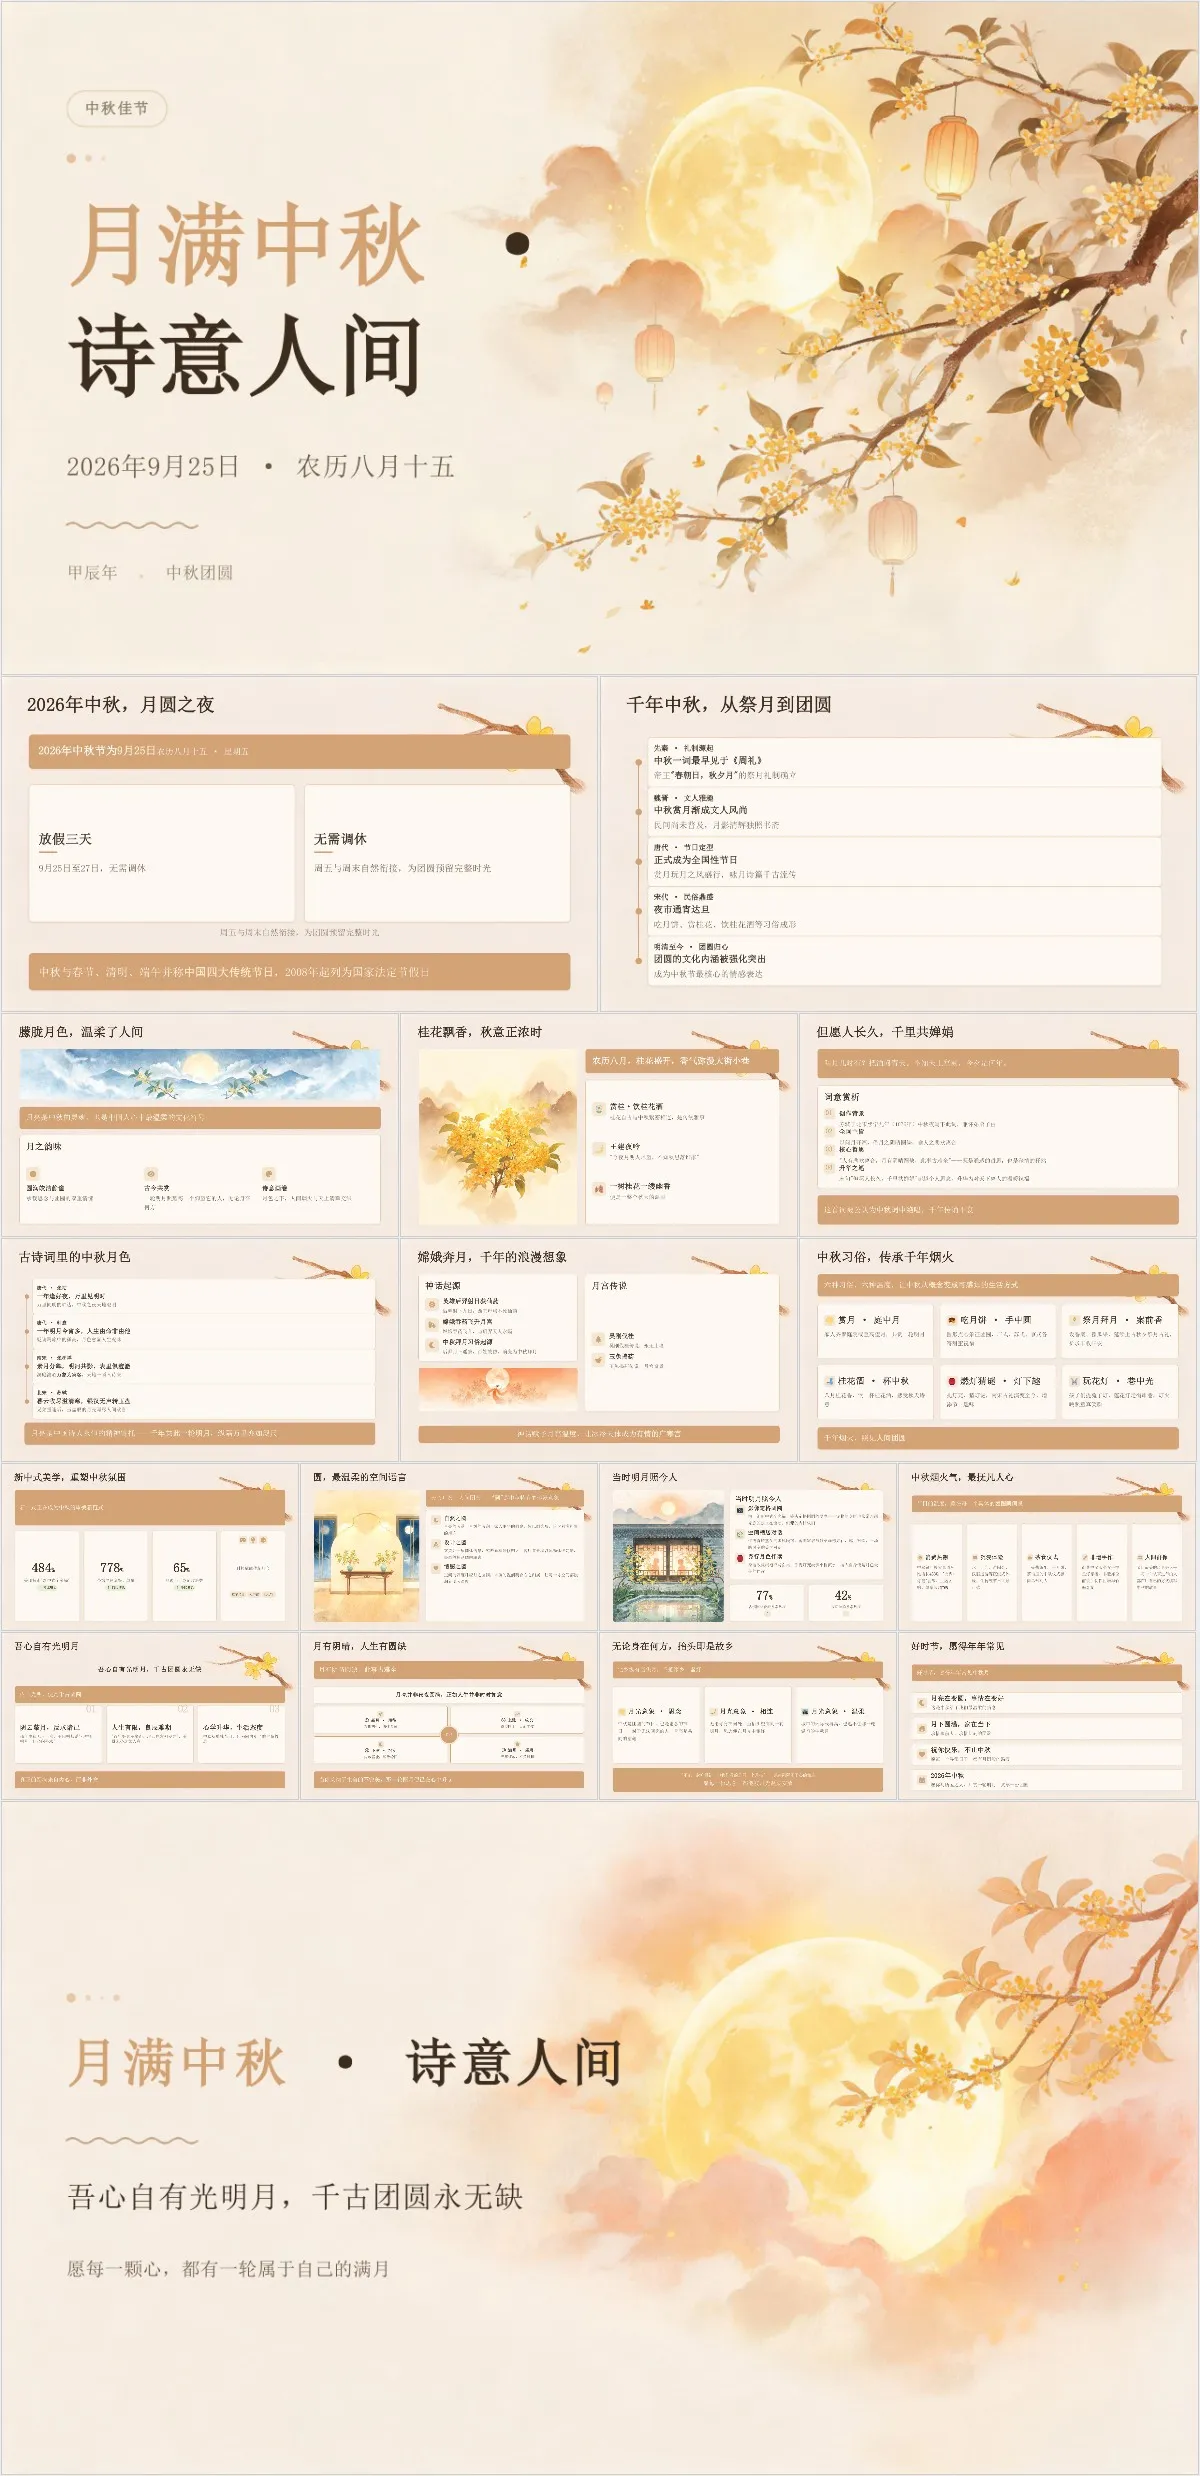The height and width of the screenshot is (2476, 1200).
Task: Open the 当时明月照今人 slide
Action: pos(748,1546)
